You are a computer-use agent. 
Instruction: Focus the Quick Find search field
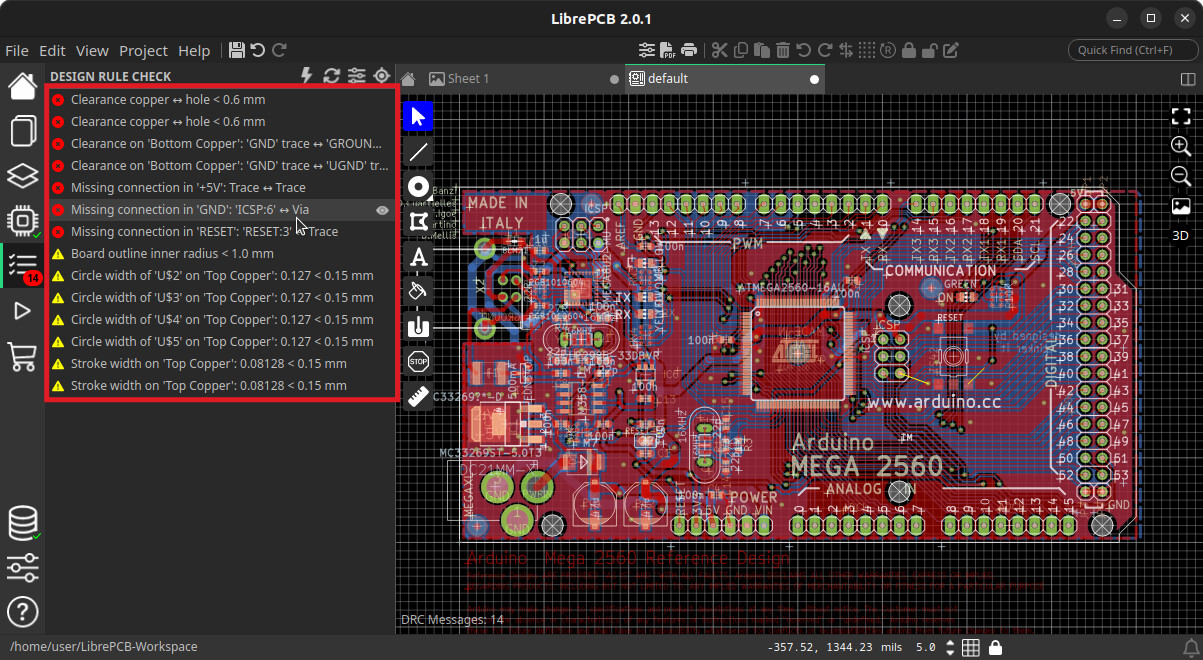coord(1132,50)
